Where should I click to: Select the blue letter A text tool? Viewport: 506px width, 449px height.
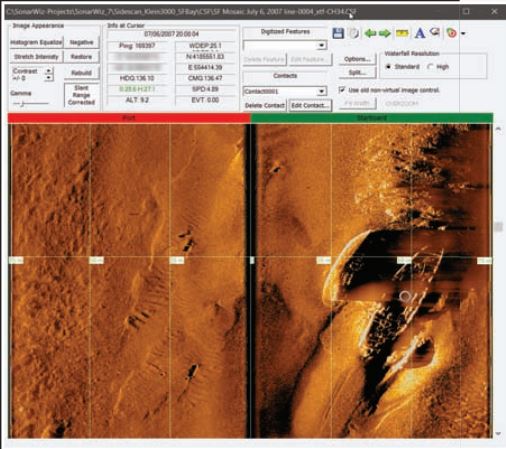(420, 33)
